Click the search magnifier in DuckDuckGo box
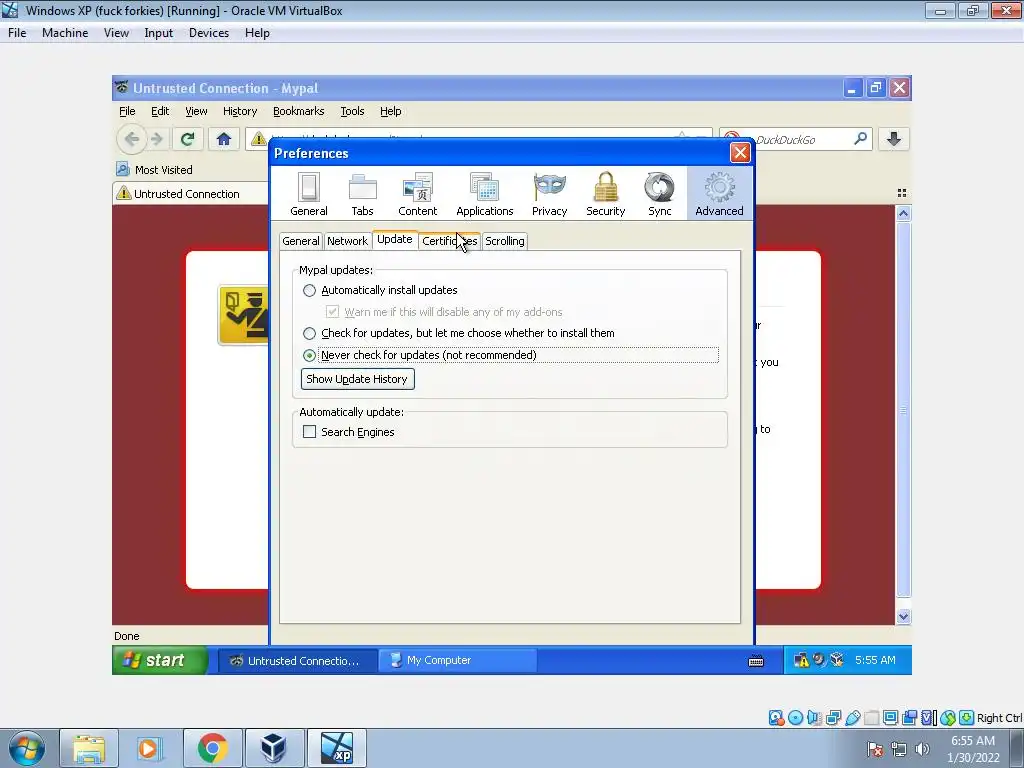Viewport: 1024px width, 768px height. (861, 139)
